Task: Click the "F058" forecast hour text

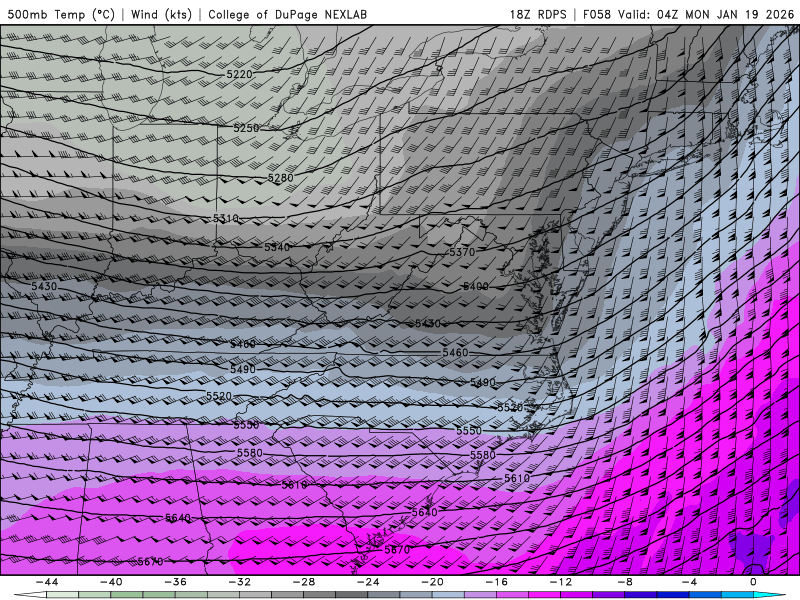Action: point(596,14)
